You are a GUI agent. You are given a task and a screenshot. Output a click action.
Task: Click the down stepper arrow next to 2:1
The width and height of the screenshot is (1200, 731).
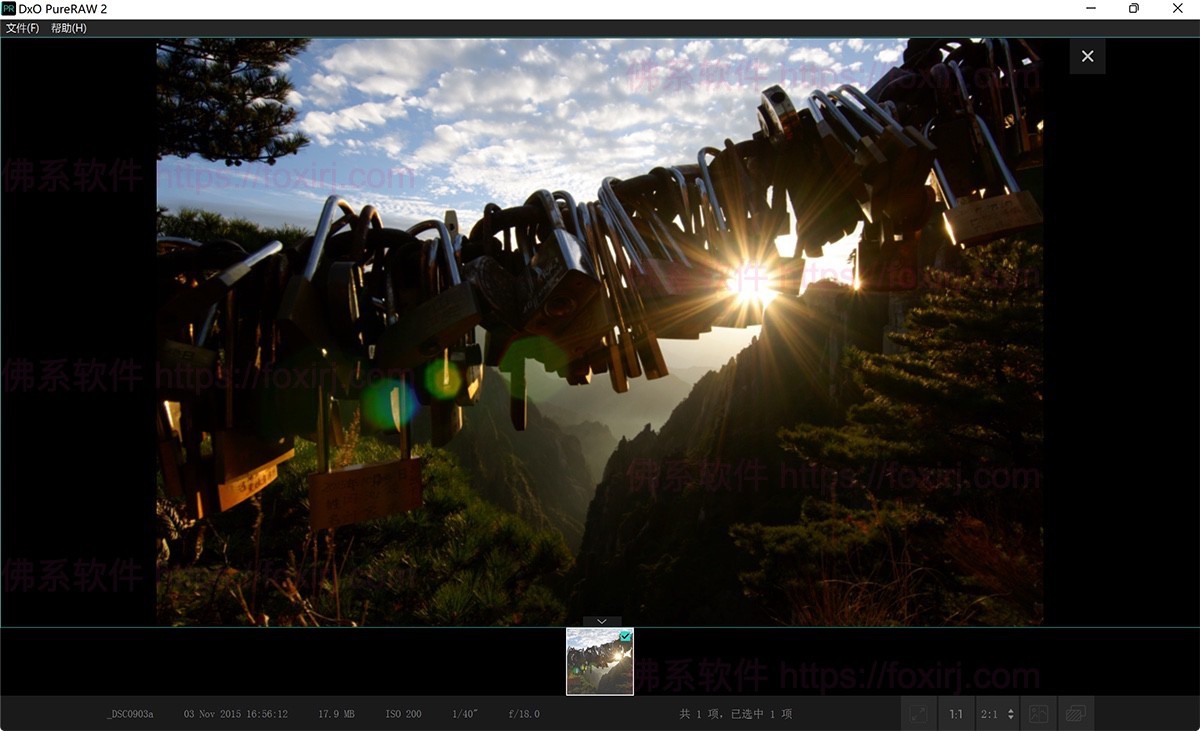pyautogui.click(x=1011, y=718)
